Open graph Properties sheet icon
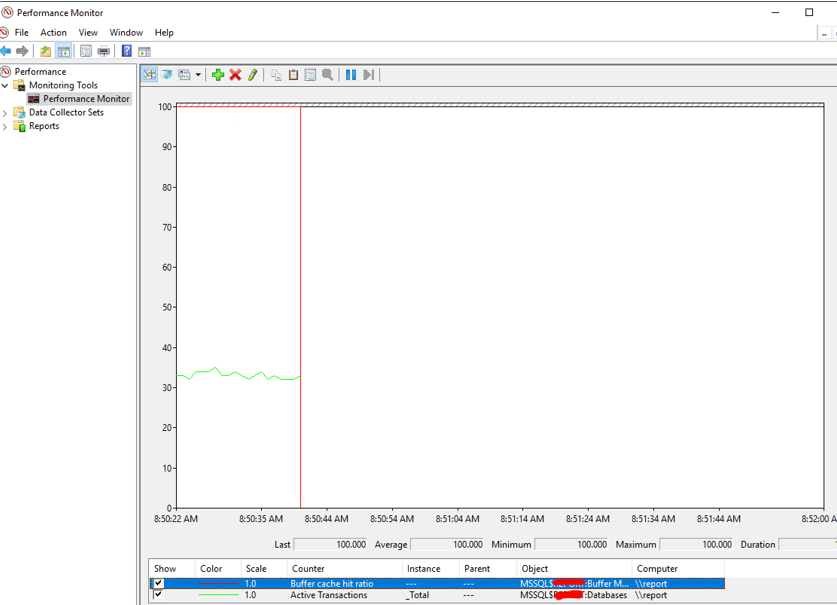The width and height of the screenshot is (837, 605). pyautogui.click(x=310, y=75)
